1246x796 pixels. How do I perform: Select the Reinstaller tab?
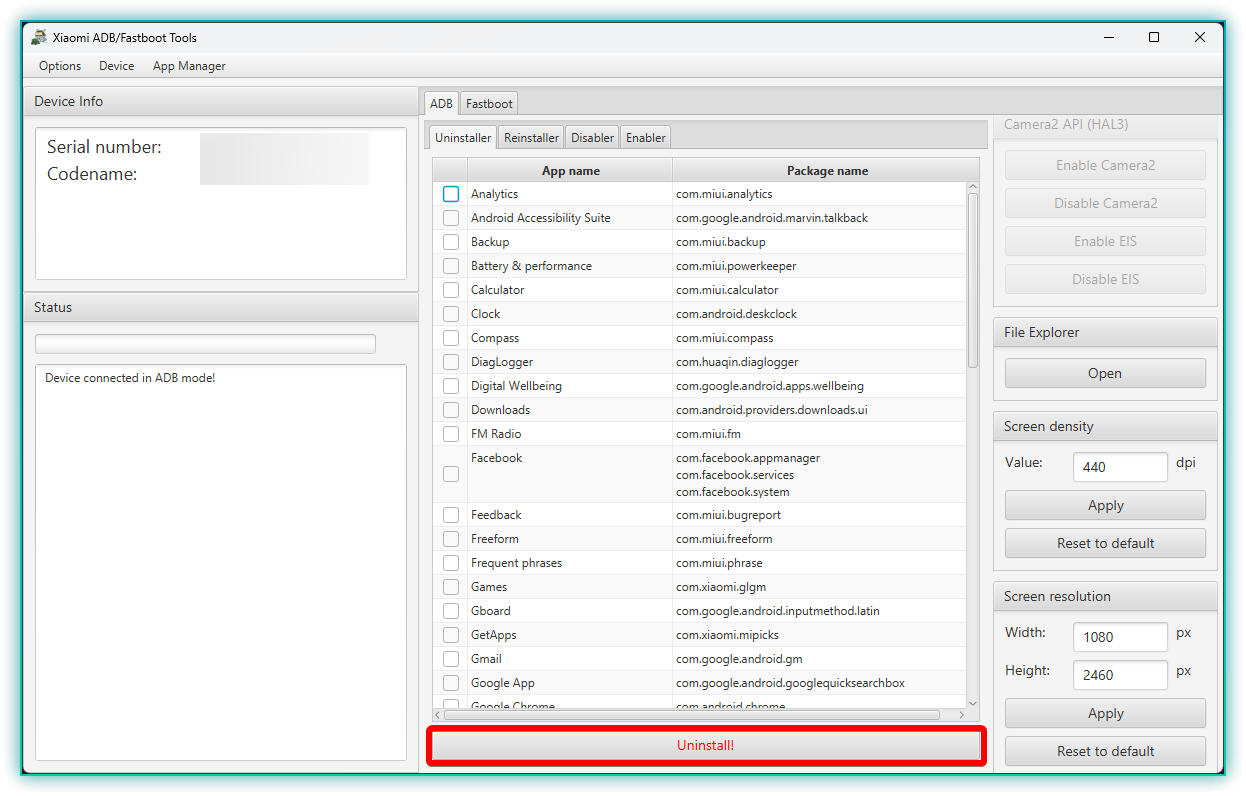pyautogui.click(x=531, y=138)
